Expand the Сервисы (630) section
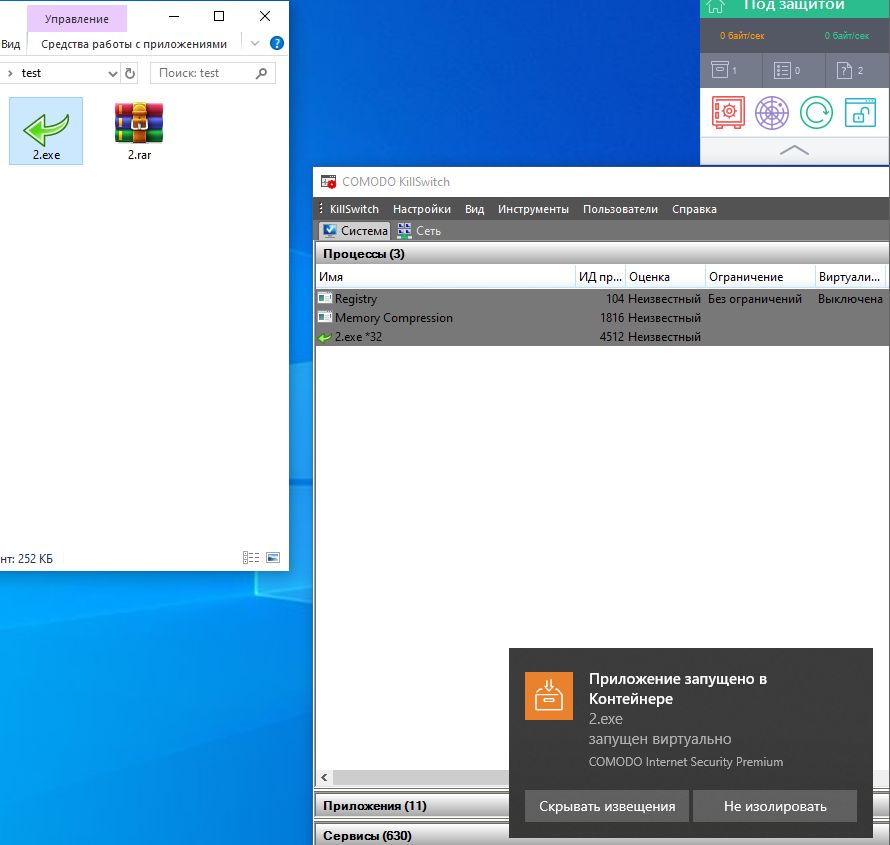The image size is (890, 845). [x=412, y=835]
